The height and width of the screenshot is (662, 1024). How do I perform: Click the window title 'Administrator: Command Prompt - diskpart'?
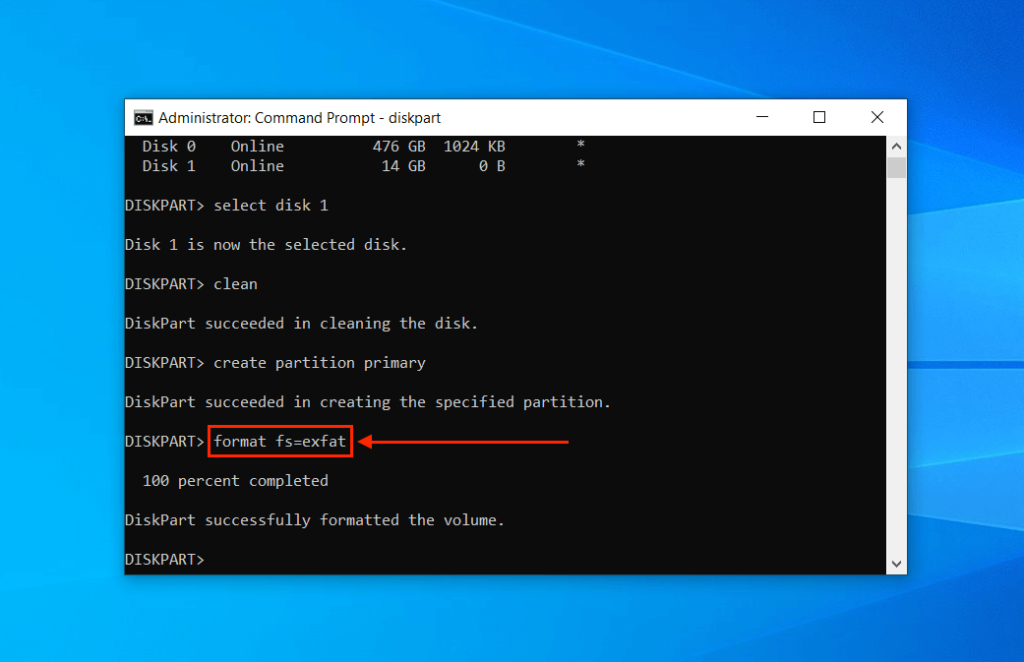coord(300,117)
